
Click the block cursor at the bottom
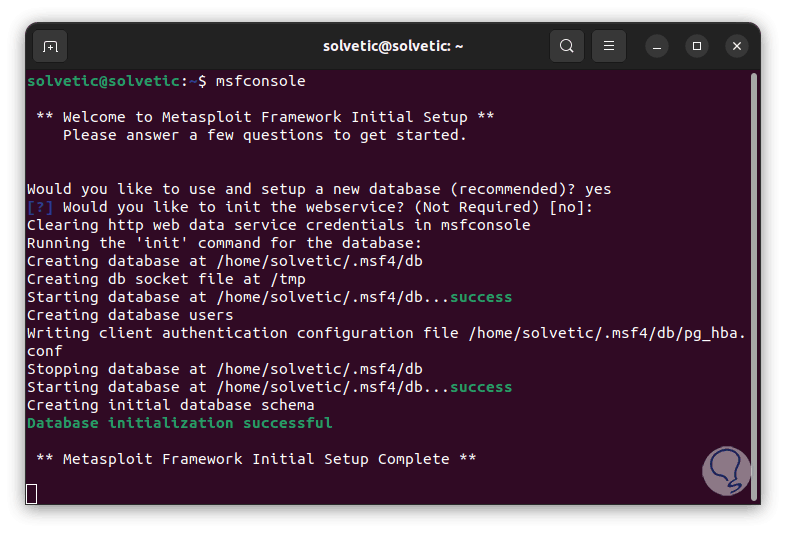click(32, 492)
